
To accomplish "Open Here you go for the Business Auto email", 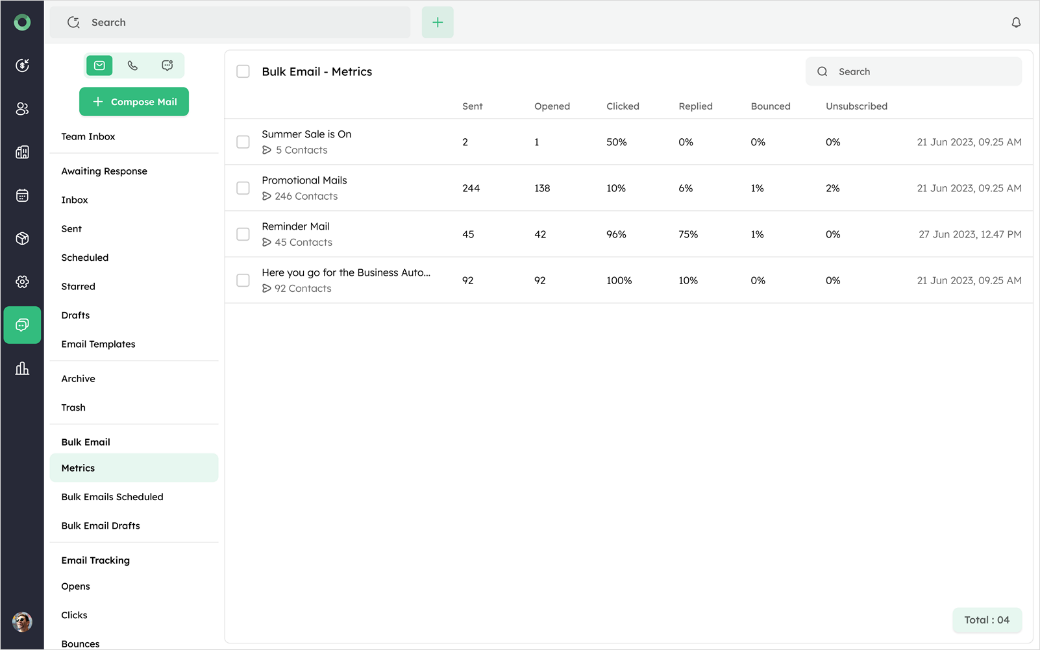I will coord(346,273).
